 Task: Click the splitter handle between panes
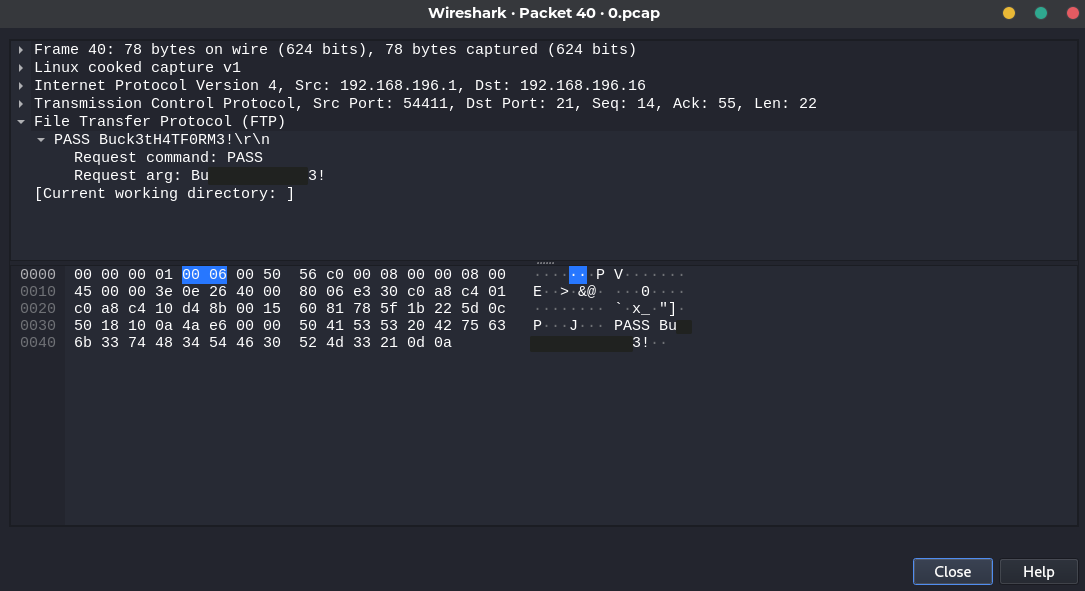pyautogui.click(x=545, y=263)
